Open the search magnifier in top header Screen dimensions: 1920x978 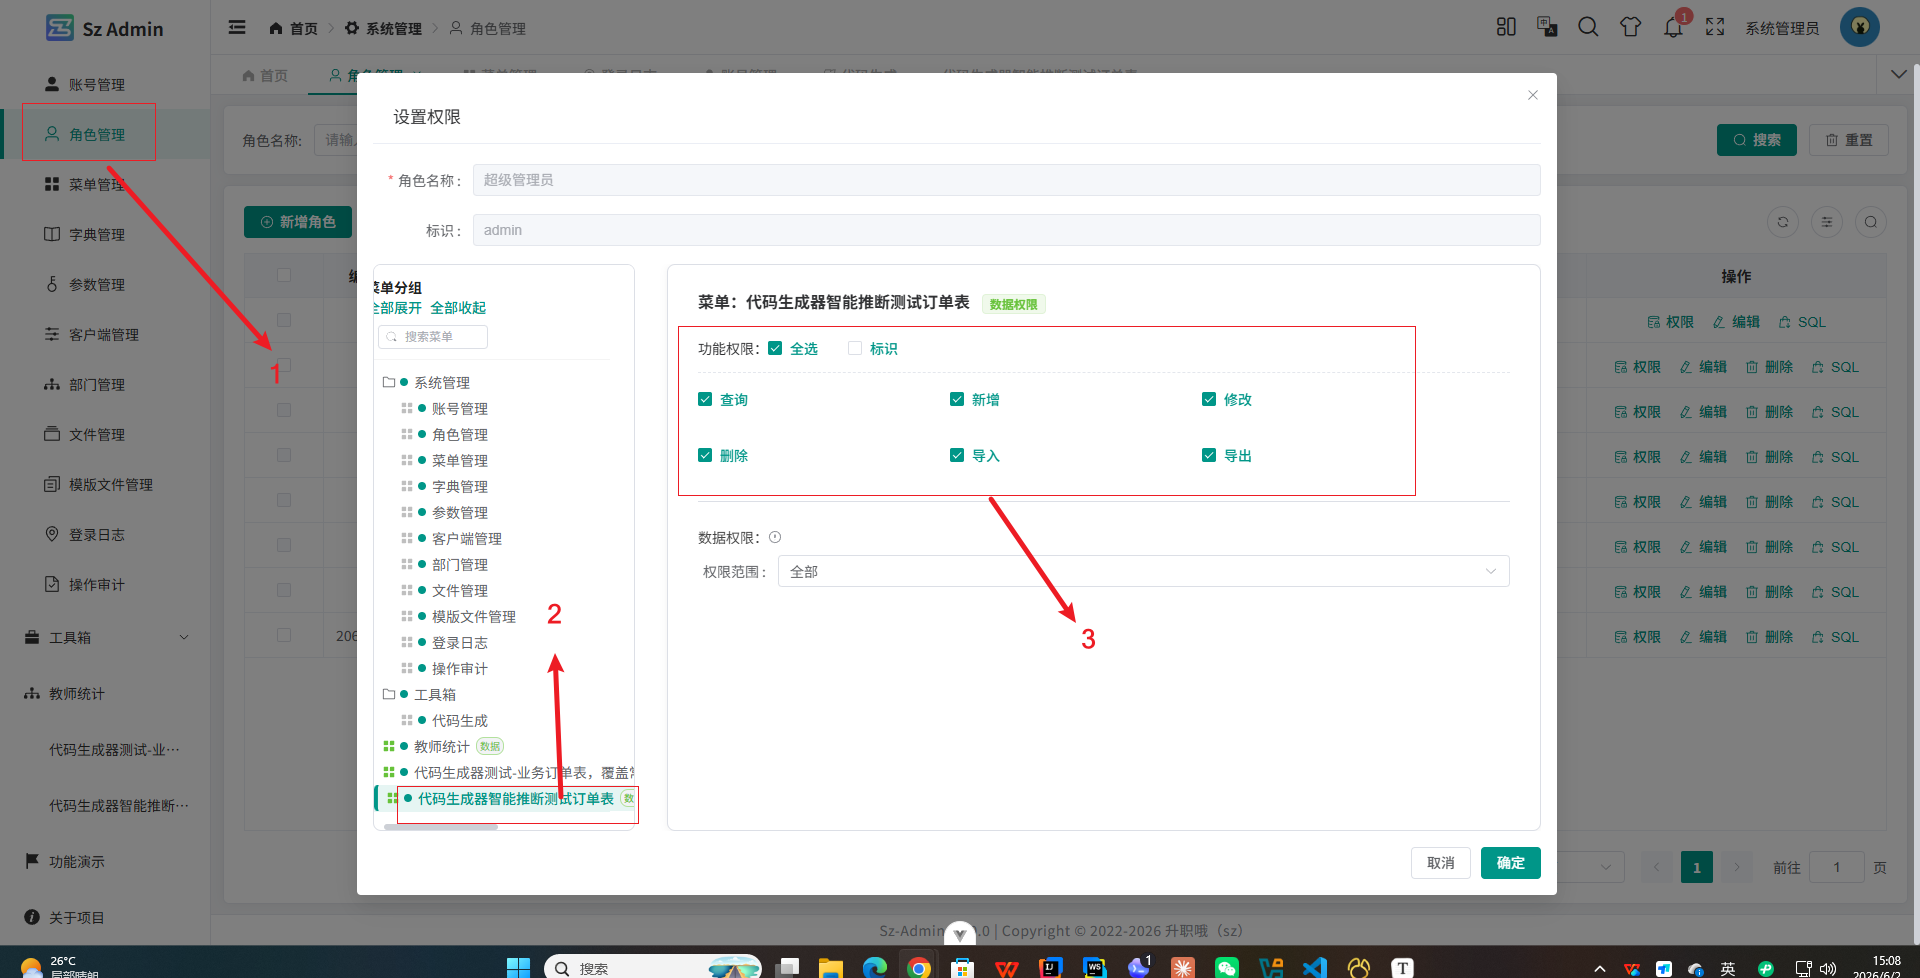pos(1588,27)
